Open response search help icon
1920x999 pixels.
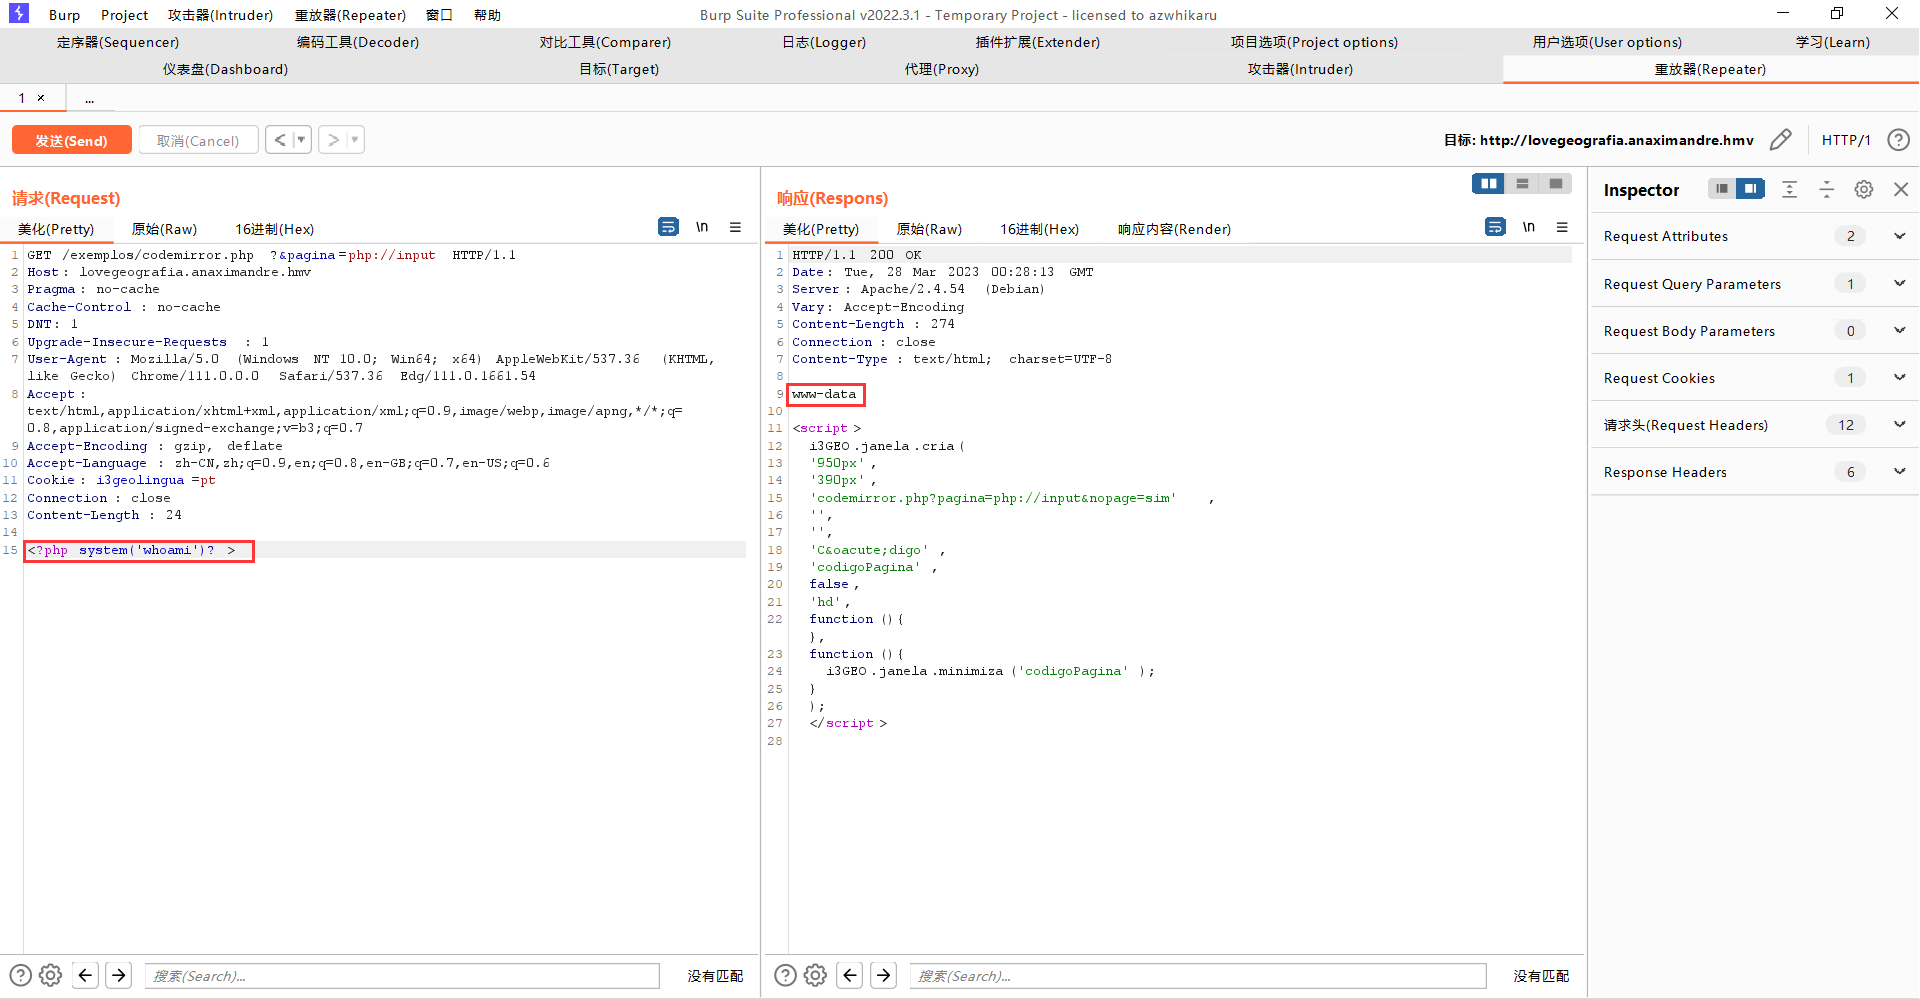point(786,975)
